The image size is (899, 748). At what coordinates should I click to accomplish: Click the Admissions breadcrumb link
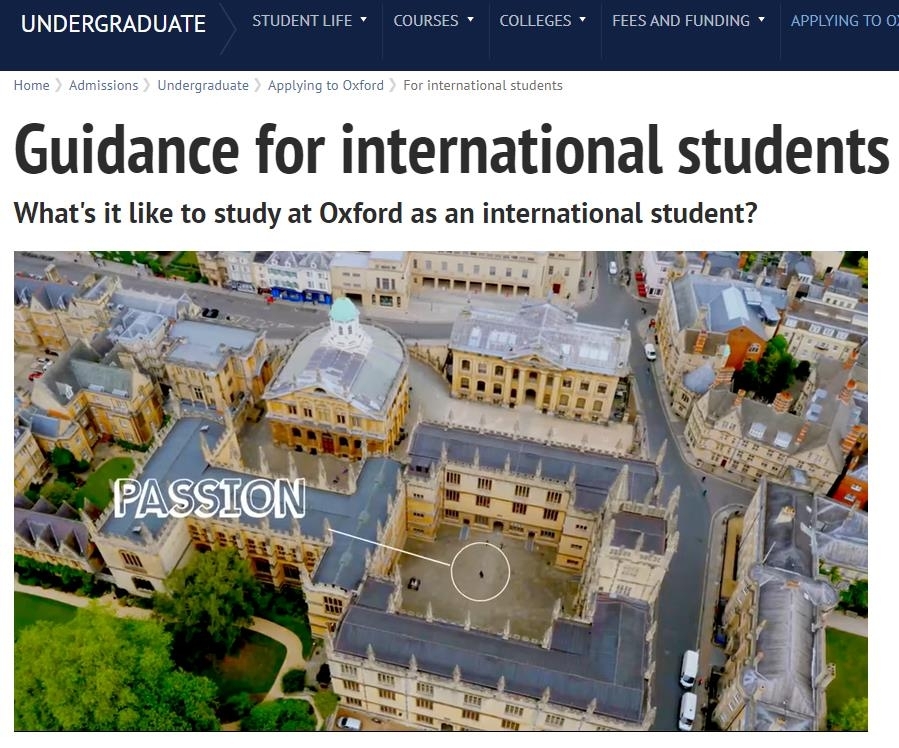pyautogui.click(x=103, y=85)
